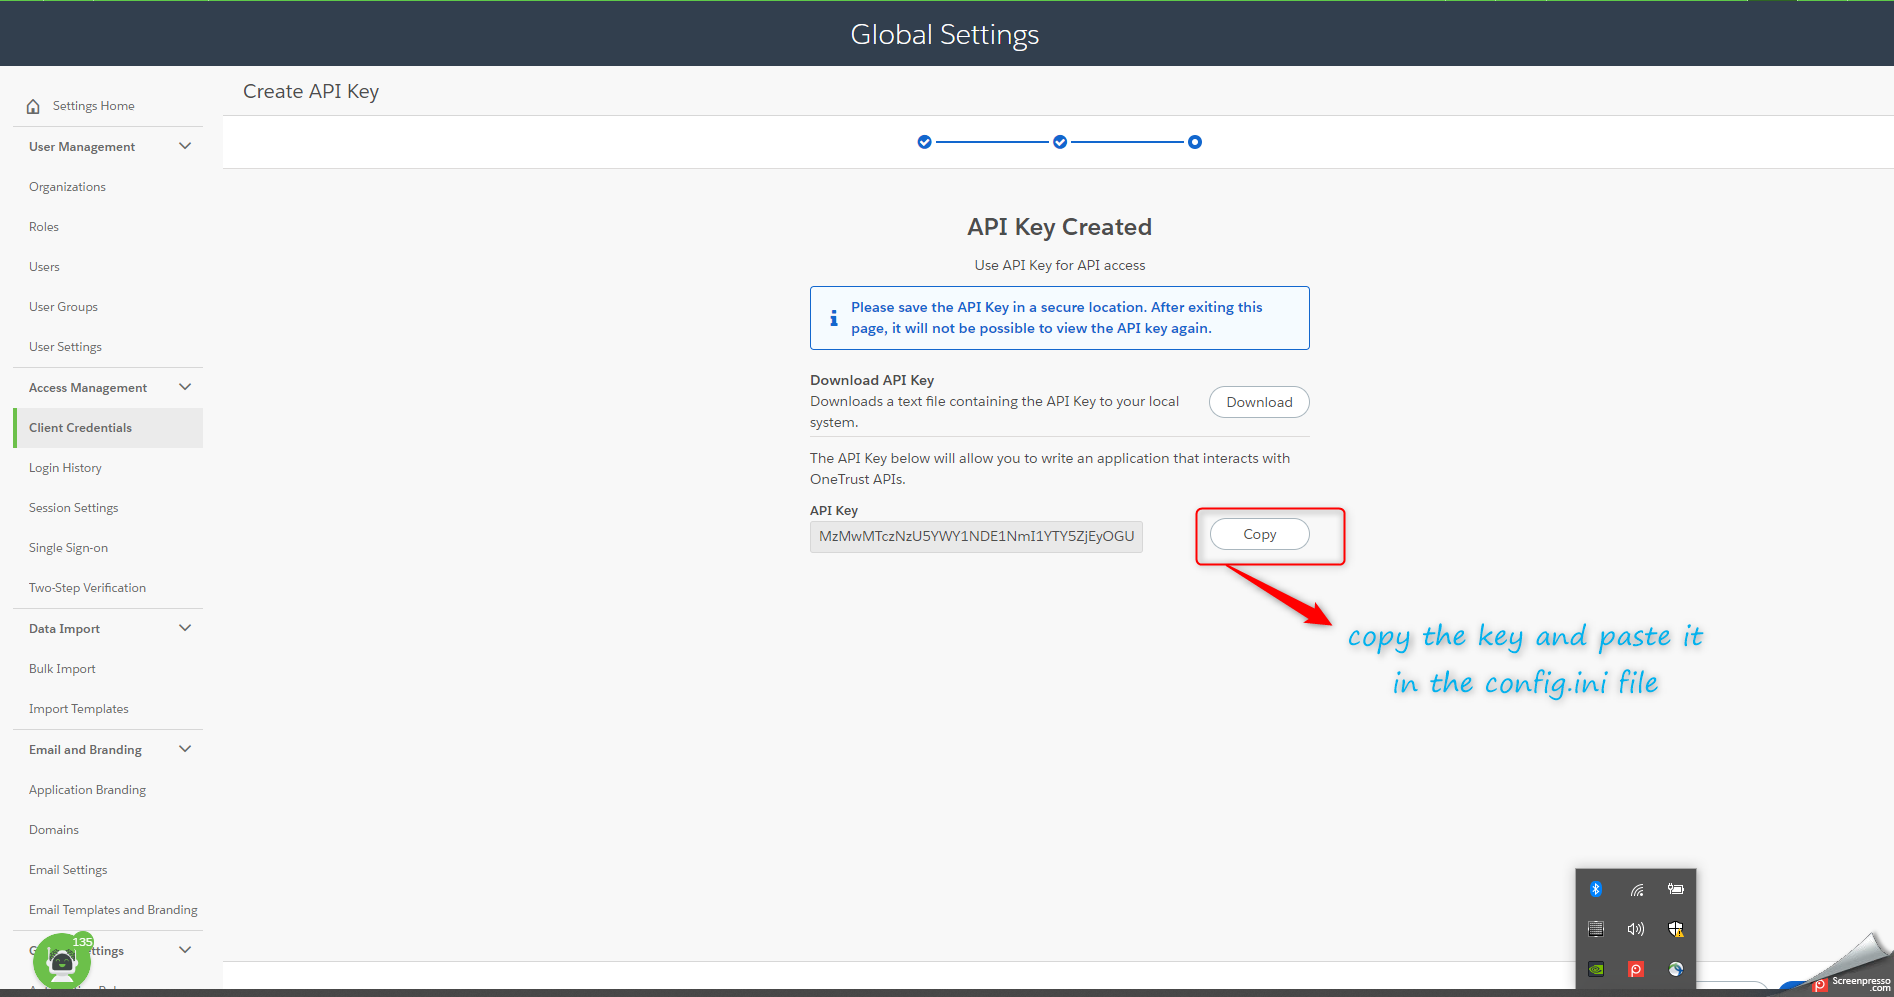
Task: View Login History
Action: (x=65, y=468)
